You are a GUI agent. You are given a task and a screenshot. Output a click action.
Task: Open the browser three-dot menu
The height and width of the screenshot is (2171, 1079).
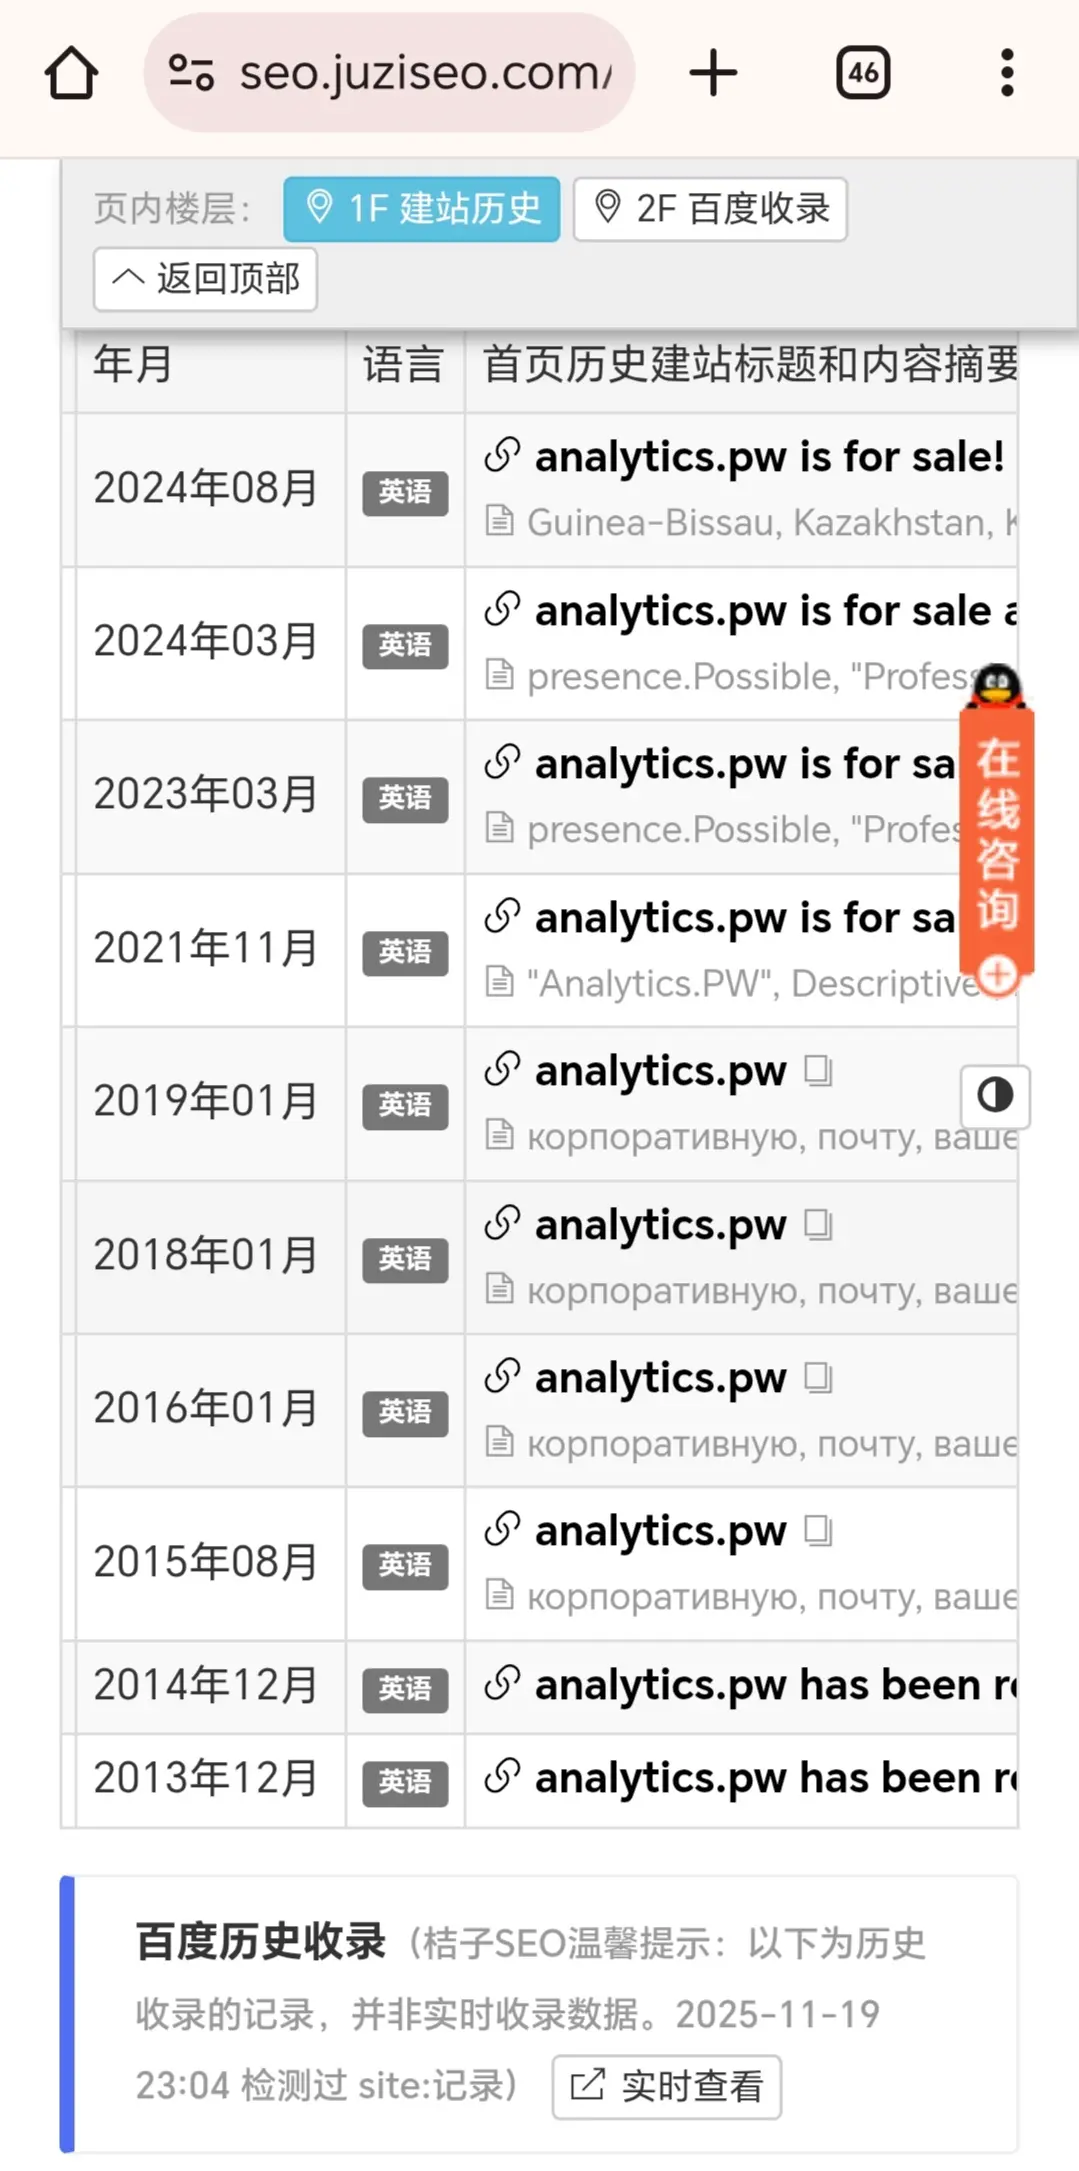point(1005,71)
